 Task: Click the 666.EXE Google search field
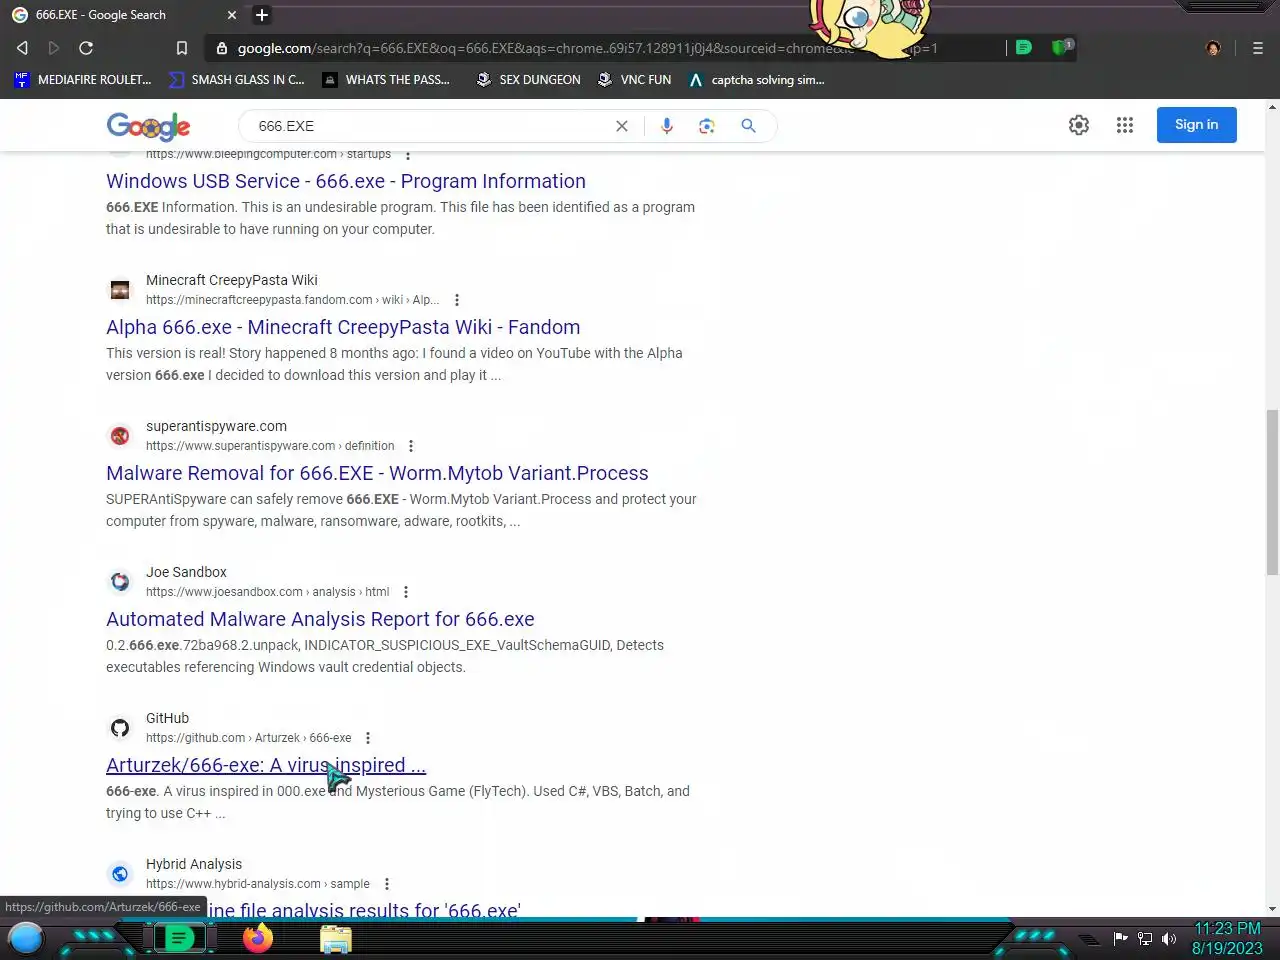[x=430, y=126]
